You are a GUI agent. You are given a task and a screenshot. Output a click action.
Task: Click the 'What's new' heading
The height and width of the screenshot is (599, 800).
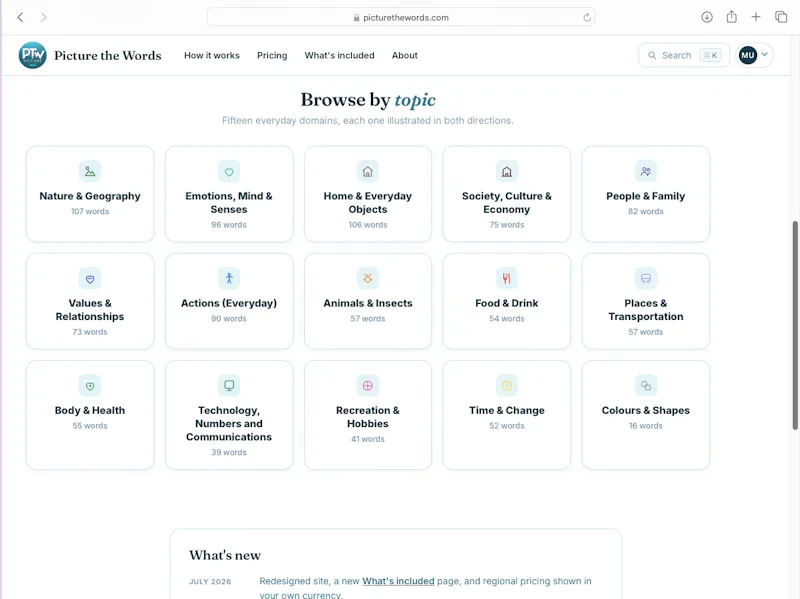pos(225,555)
